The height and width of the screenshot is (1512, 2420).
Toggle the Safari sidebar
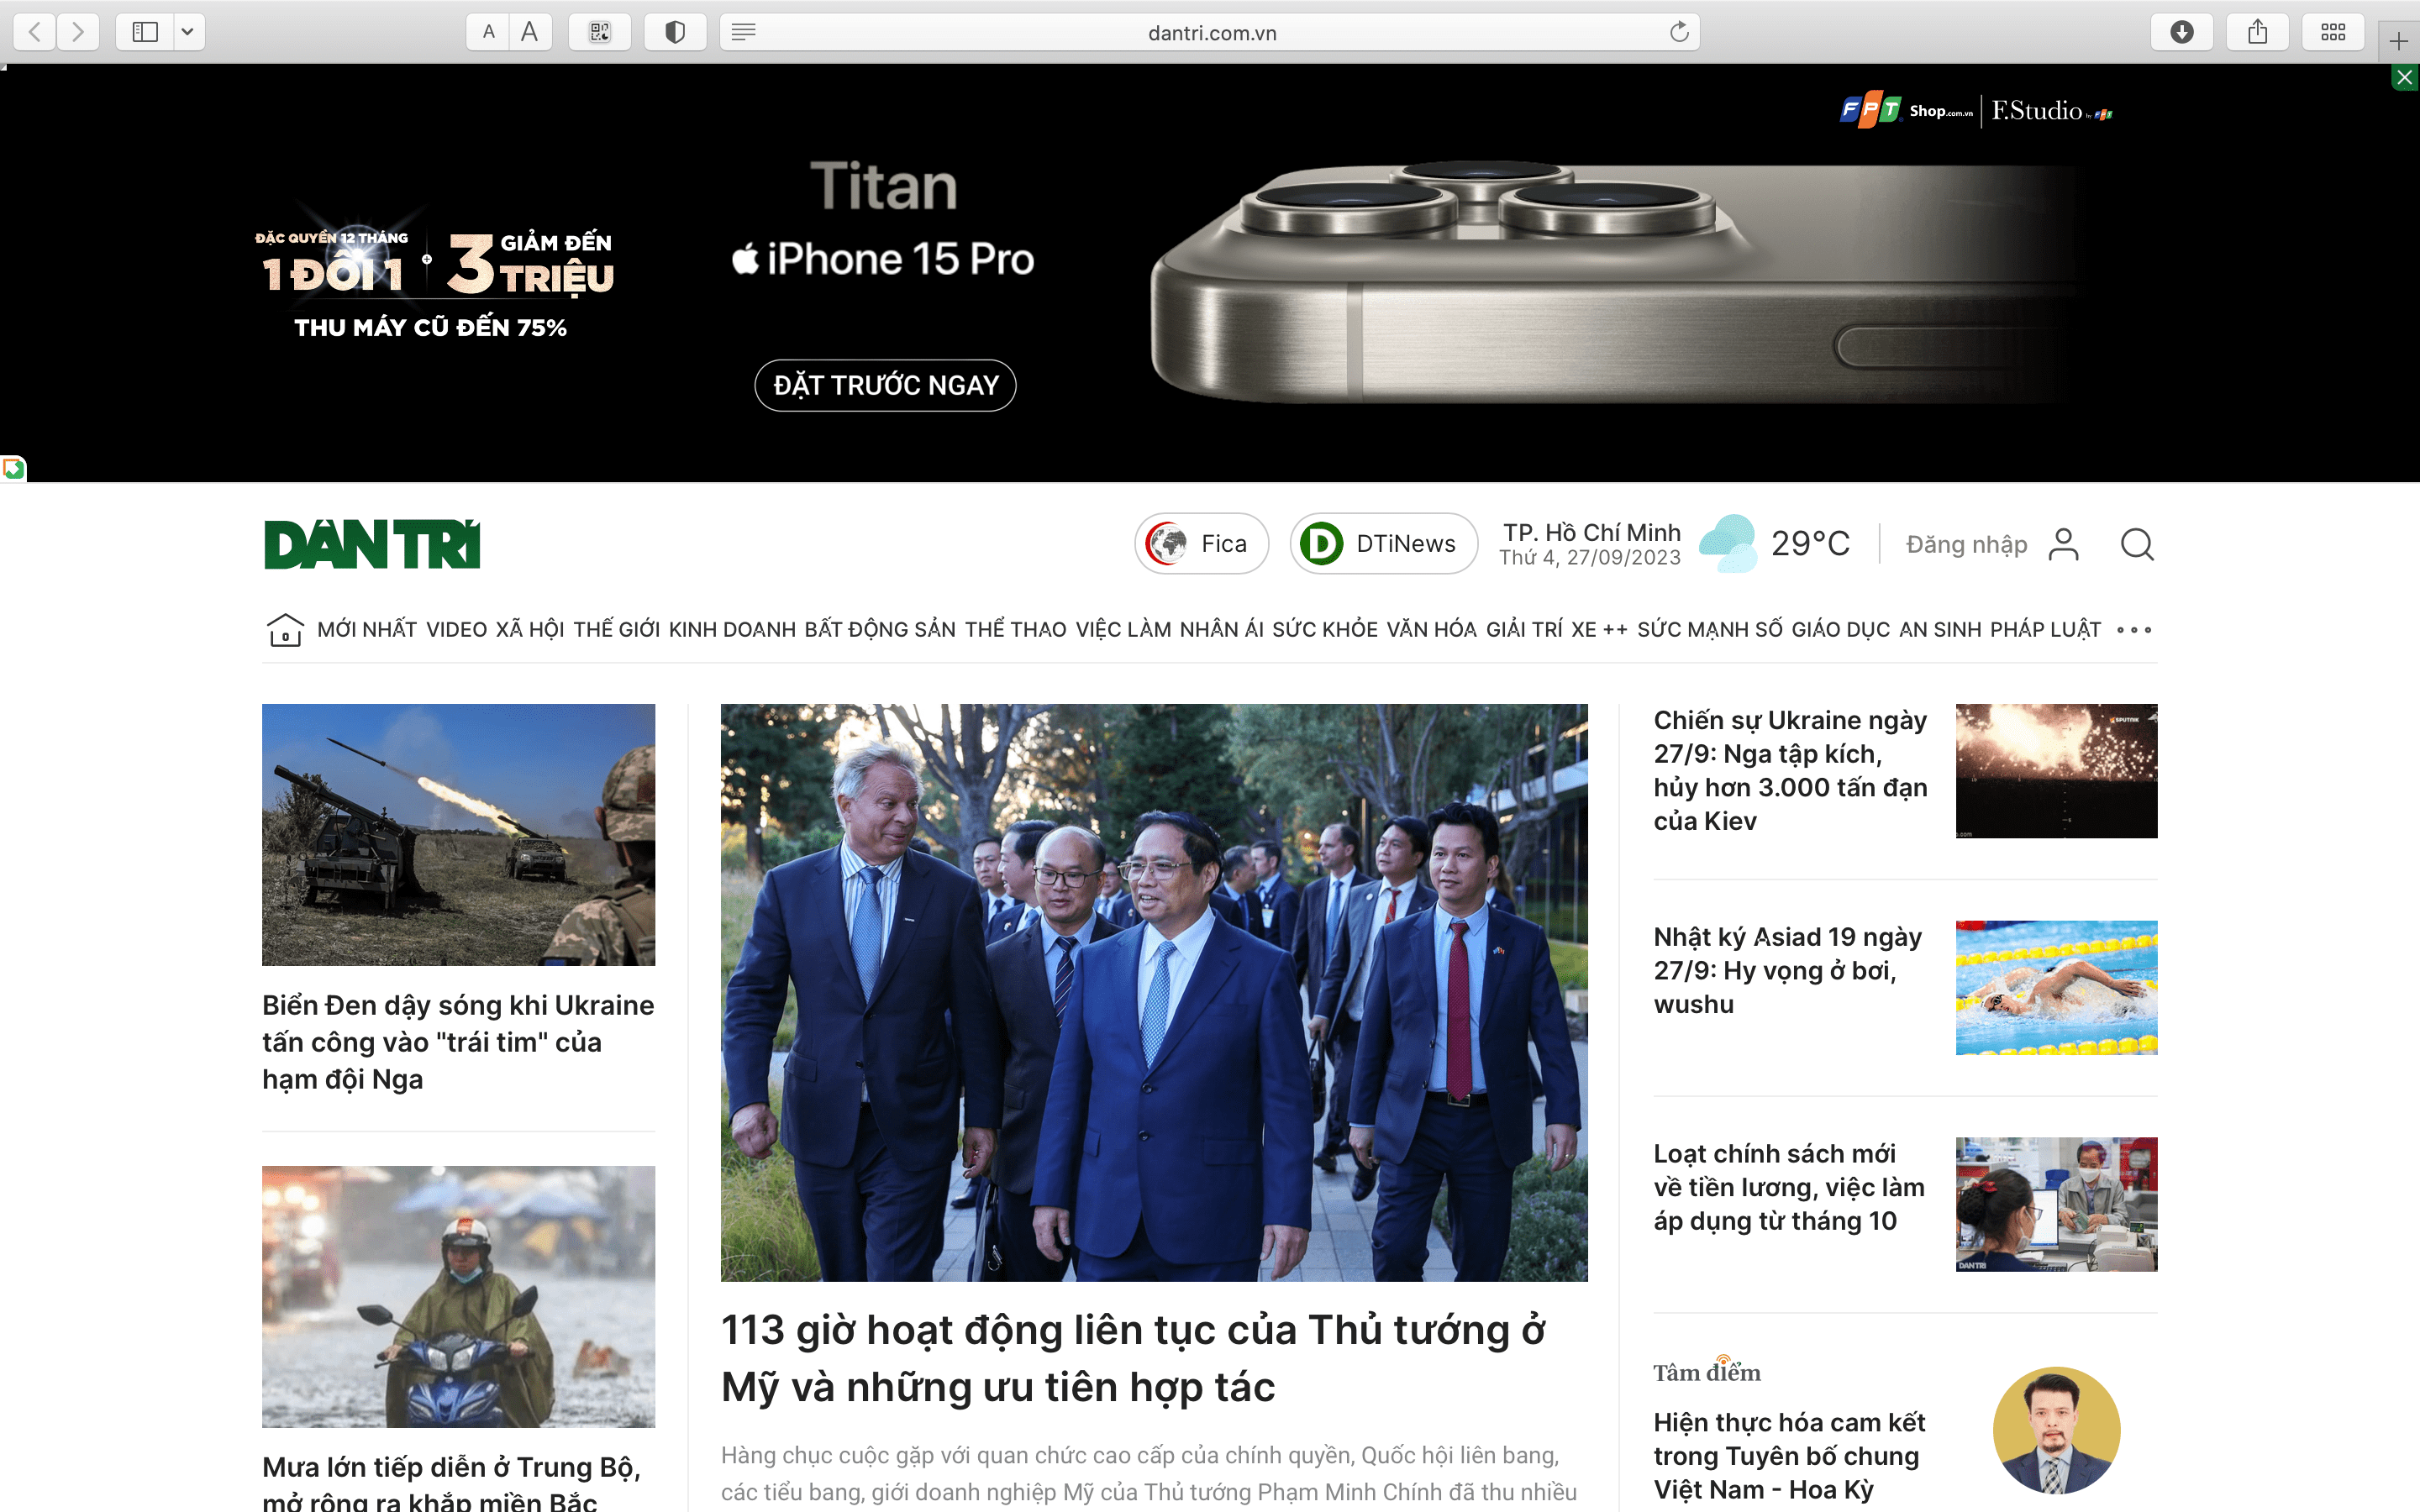tap(145, 32)
